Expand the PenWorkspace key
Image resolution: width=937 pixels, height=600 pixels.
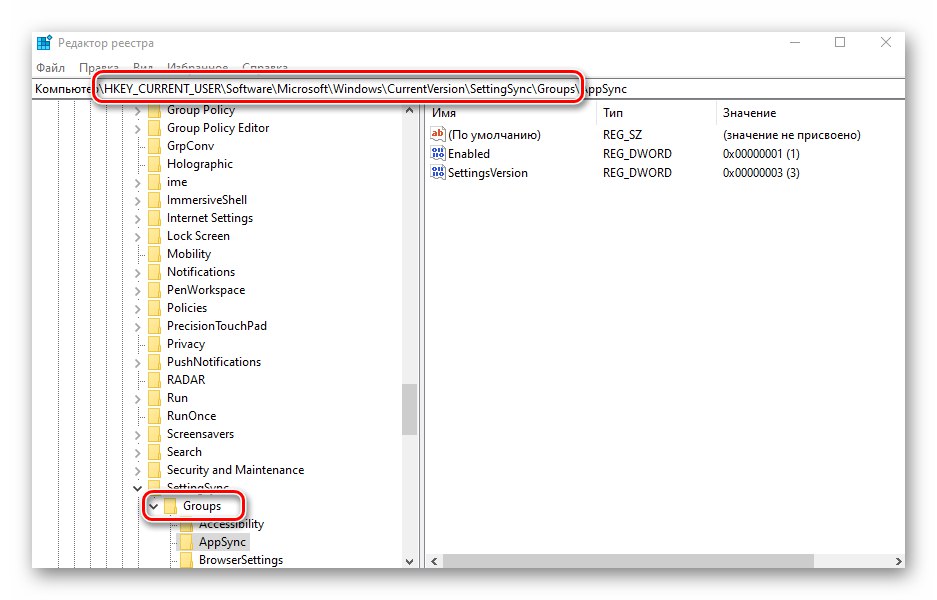click(x=137, y=290)
